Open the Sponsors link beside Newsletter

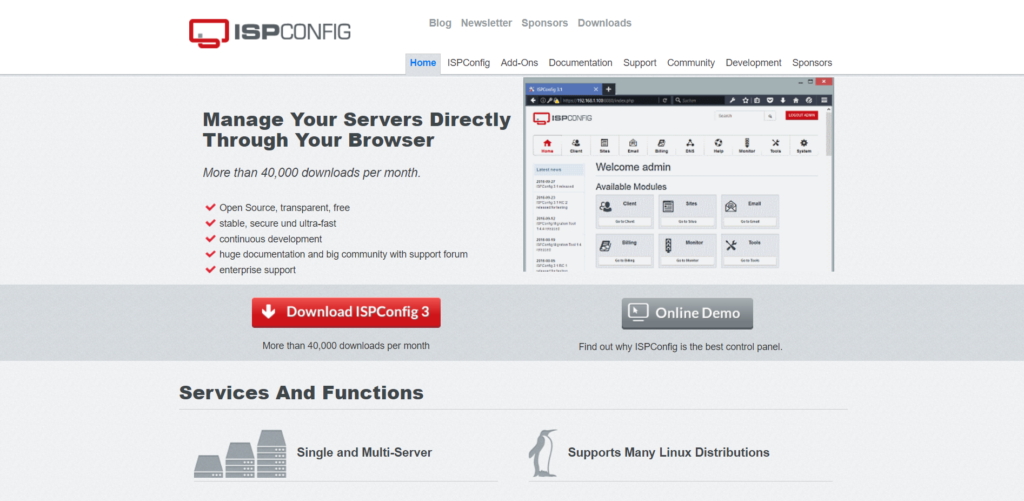click(x=545, y=23)
